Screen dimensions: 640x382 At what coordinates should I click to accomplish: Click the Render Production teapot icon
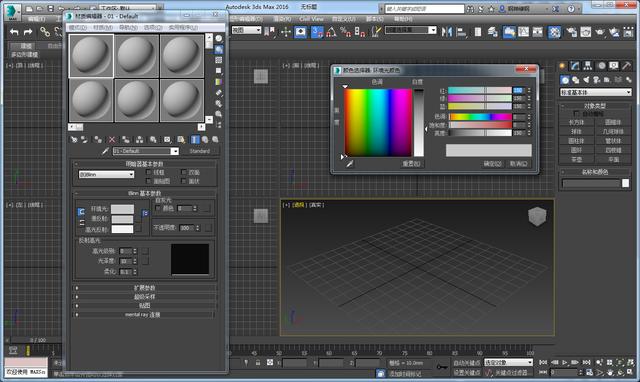pos(600,32)
